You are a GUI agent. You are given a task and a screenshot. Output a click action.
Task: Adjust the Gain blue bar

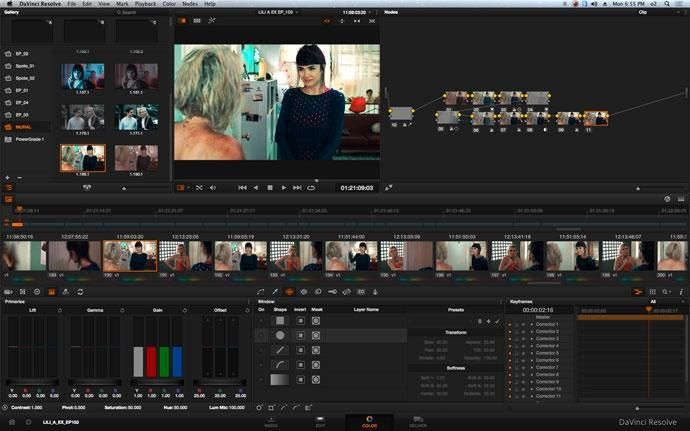[x=177, y=361]
